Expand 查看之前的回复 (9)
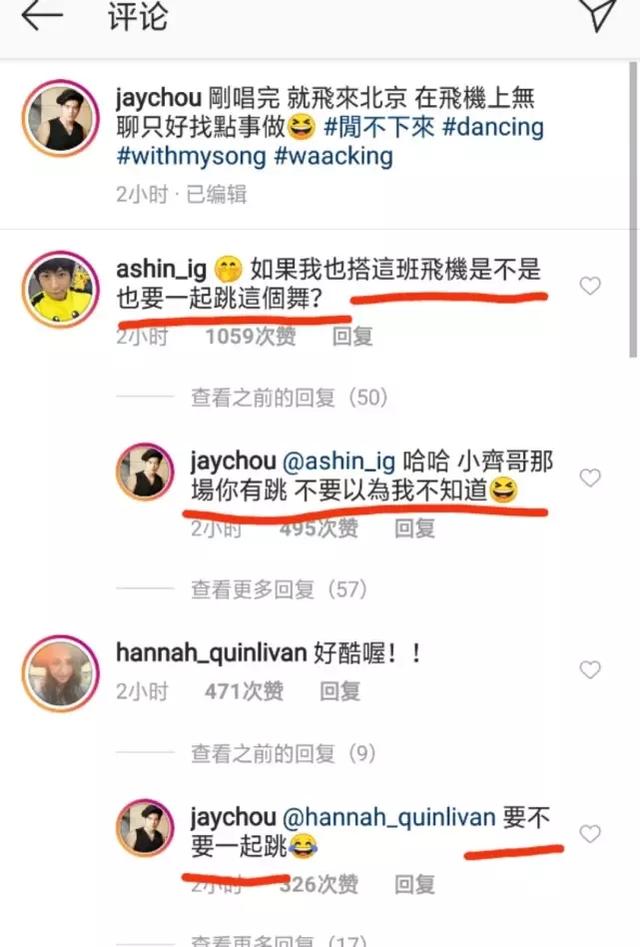Image resolution: width=640 pixels, height=947 pixels. (283, 753)
